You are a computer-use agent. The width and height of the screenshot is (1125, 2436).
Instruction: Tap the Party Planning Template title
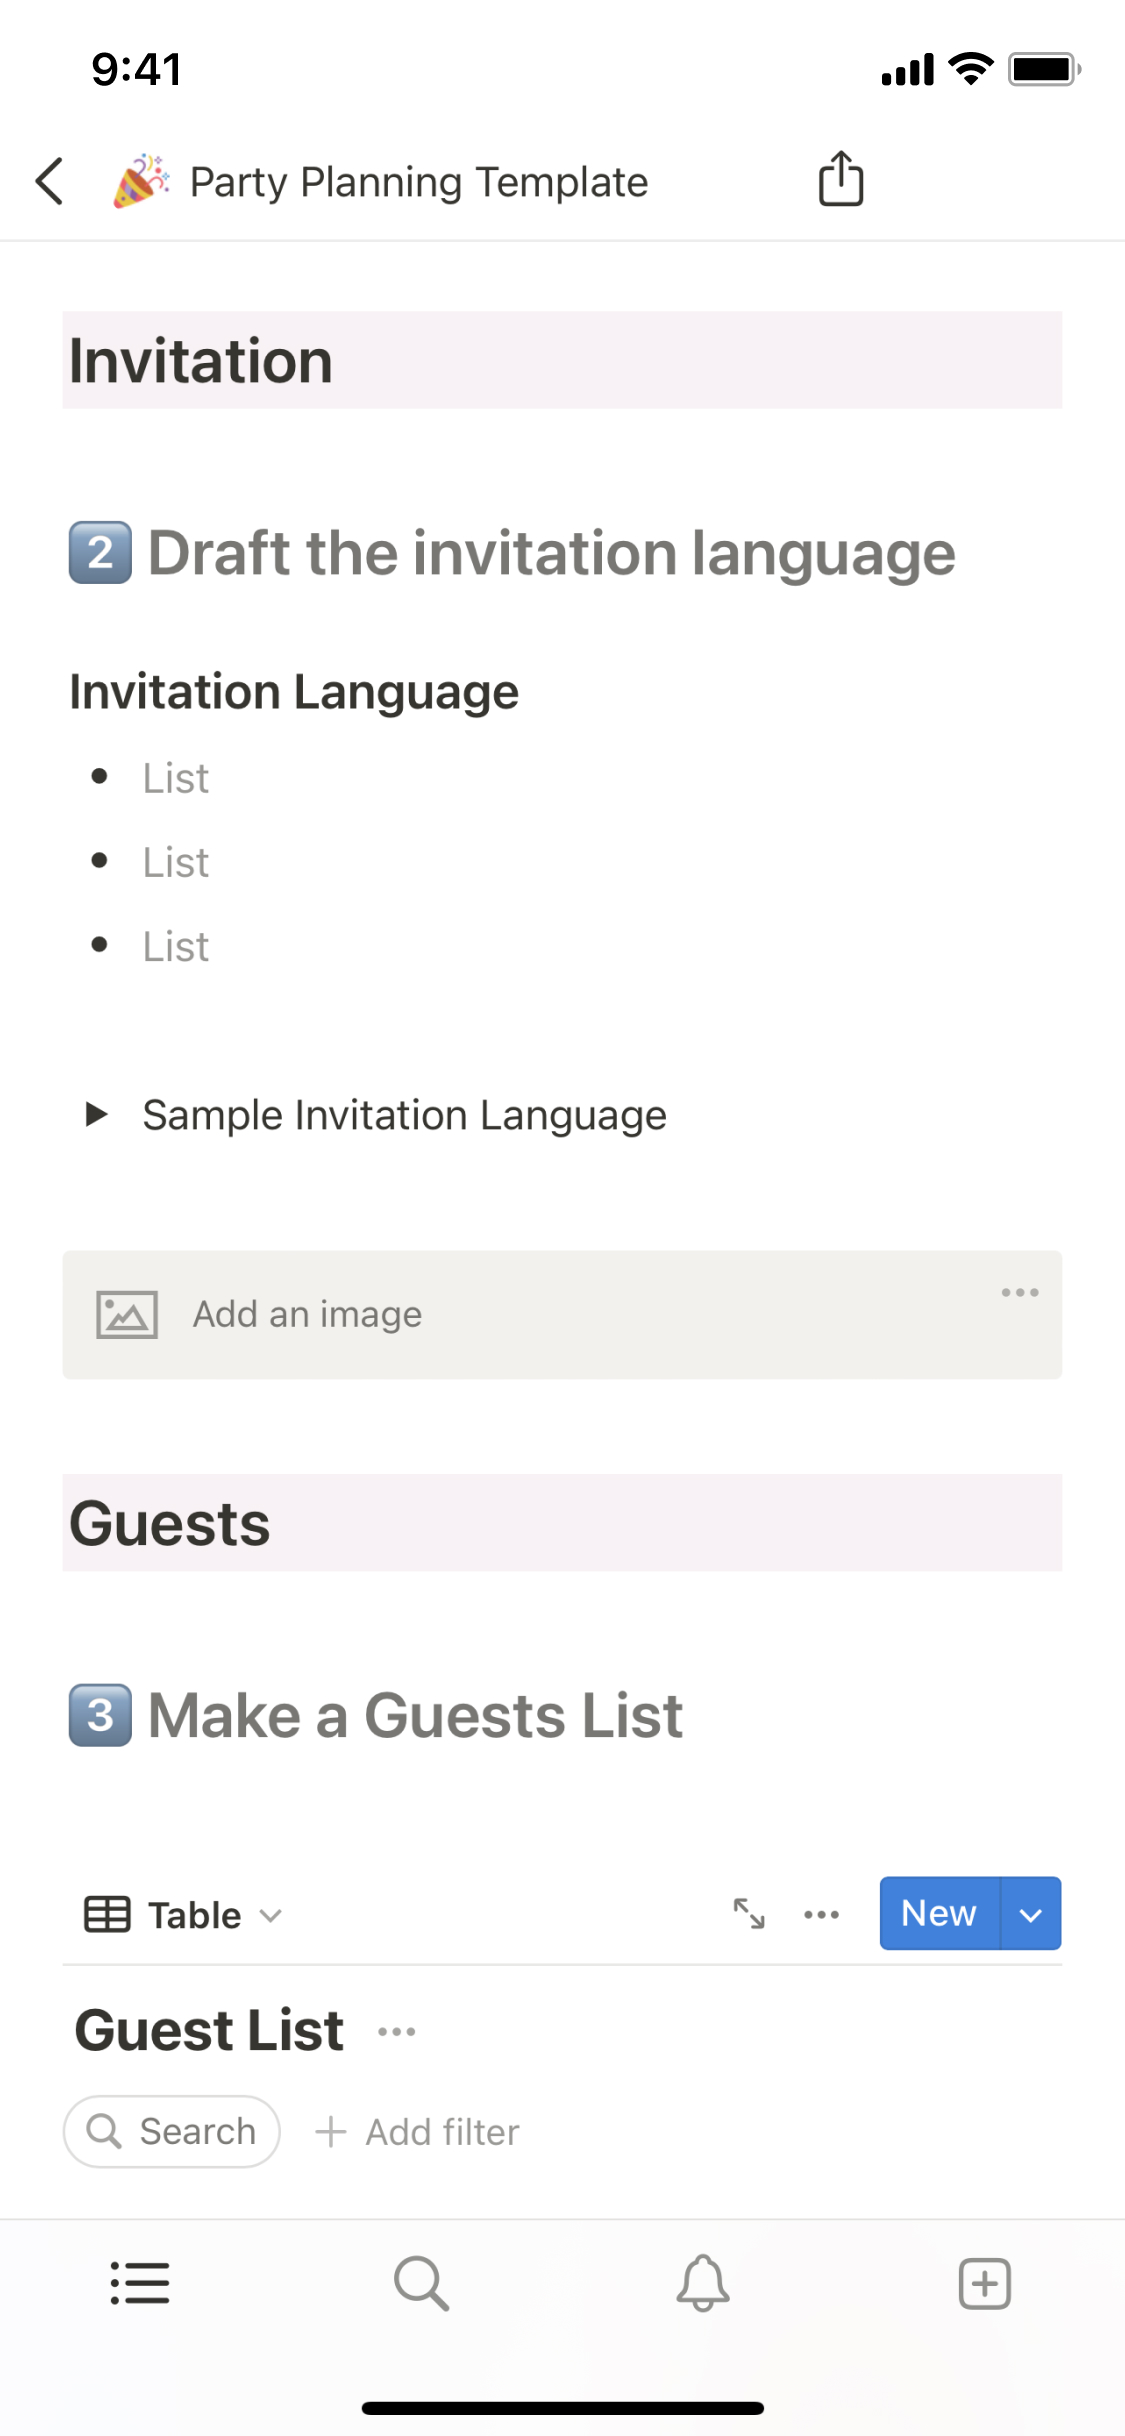[418, 182]
